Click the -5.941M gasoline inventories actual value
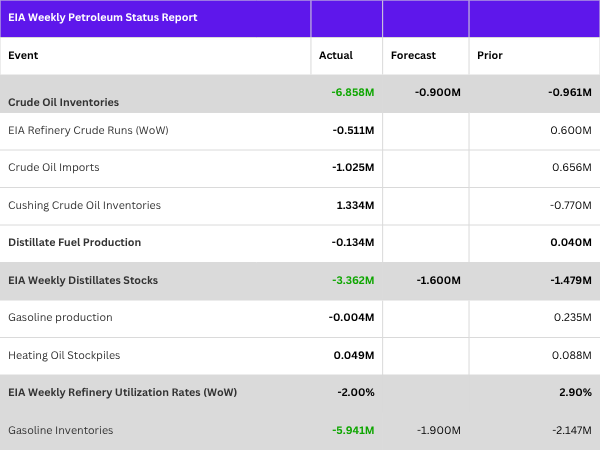The width and height of the screenshot is (600, 450). point(353,430)
